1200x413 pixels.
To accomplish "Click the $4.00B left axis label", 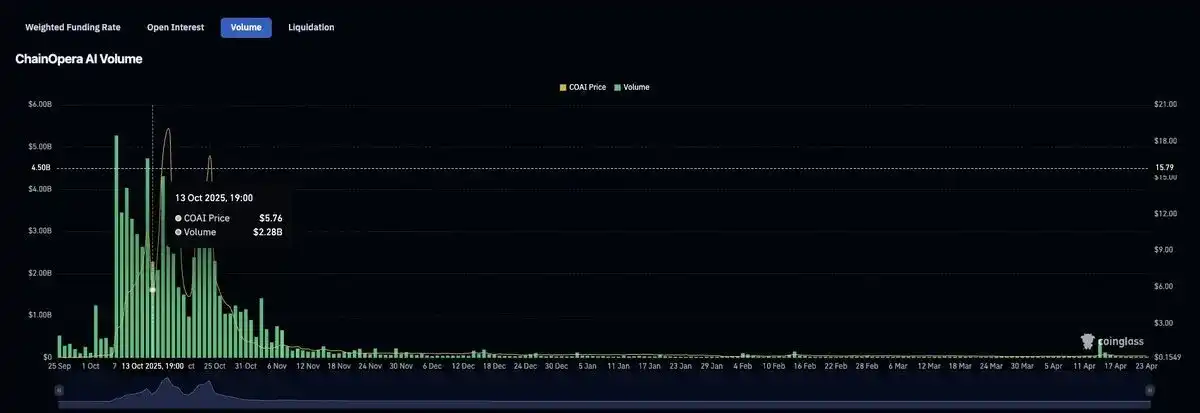I will 39,189.
